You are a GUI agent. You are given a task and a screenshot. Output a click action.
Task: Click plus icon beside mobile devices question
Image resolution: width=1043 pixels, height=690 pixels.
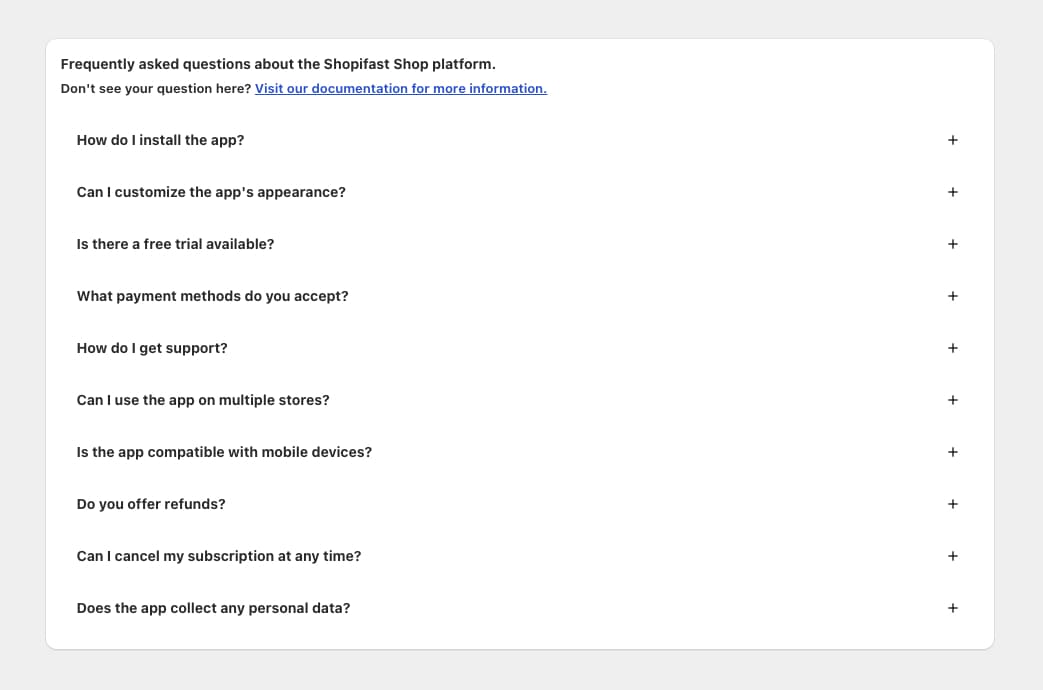click(x=952, y=452)
